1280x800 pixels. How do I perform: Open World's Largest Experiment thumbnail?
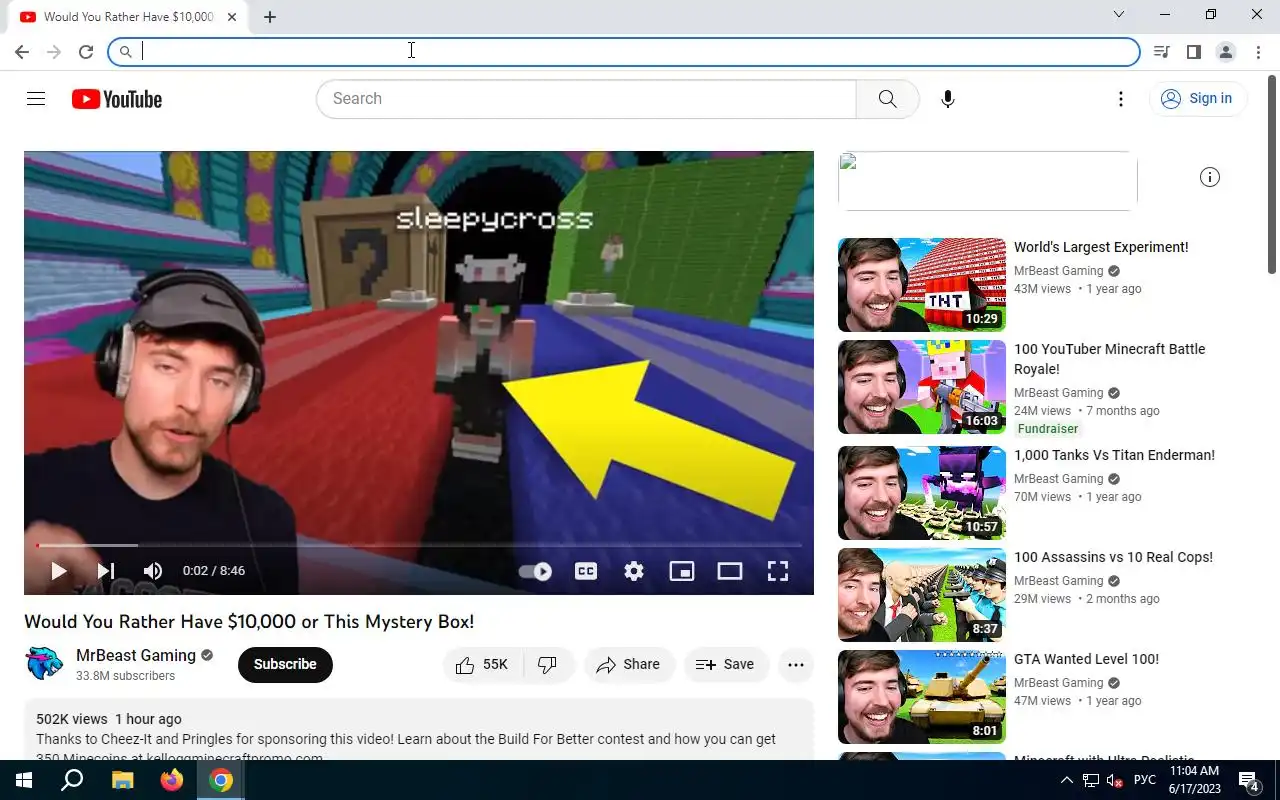922,285
